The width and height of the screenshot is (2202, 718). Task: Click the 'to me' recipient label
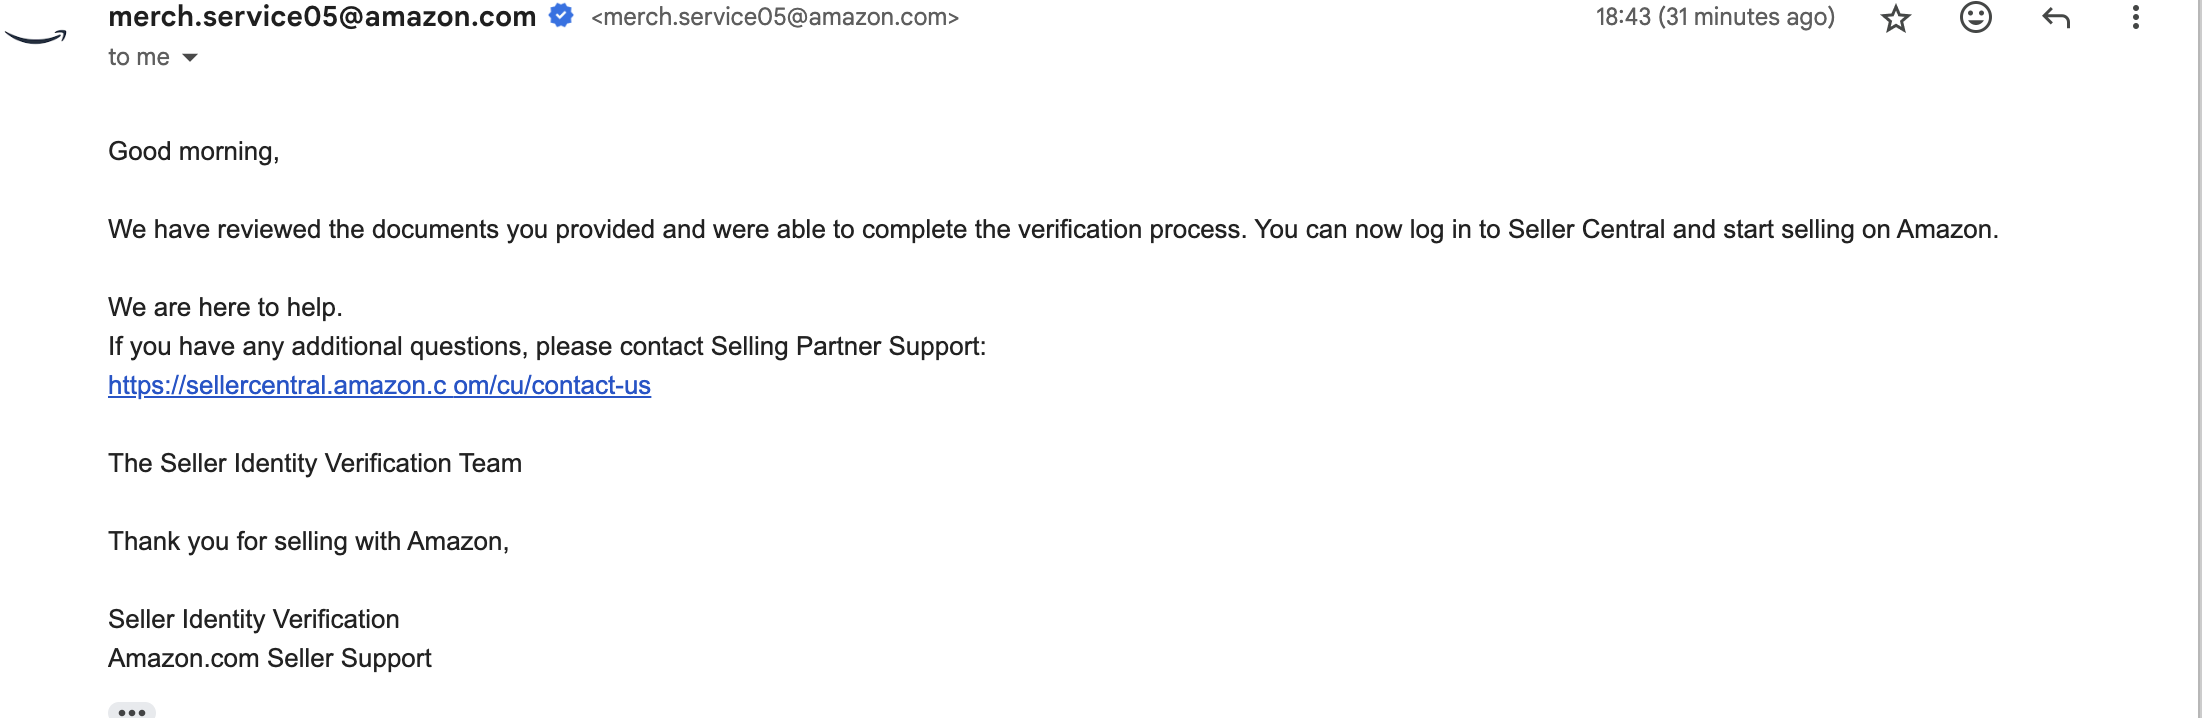point(139,57)
